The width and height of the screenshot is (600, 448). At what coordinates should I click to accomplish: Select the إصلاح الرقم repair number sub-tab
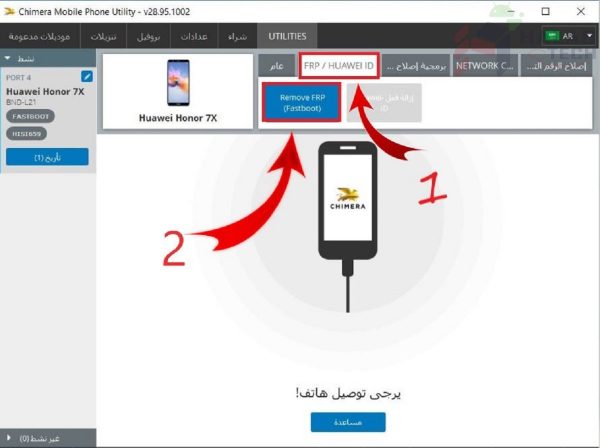click(x=556, y=66)
